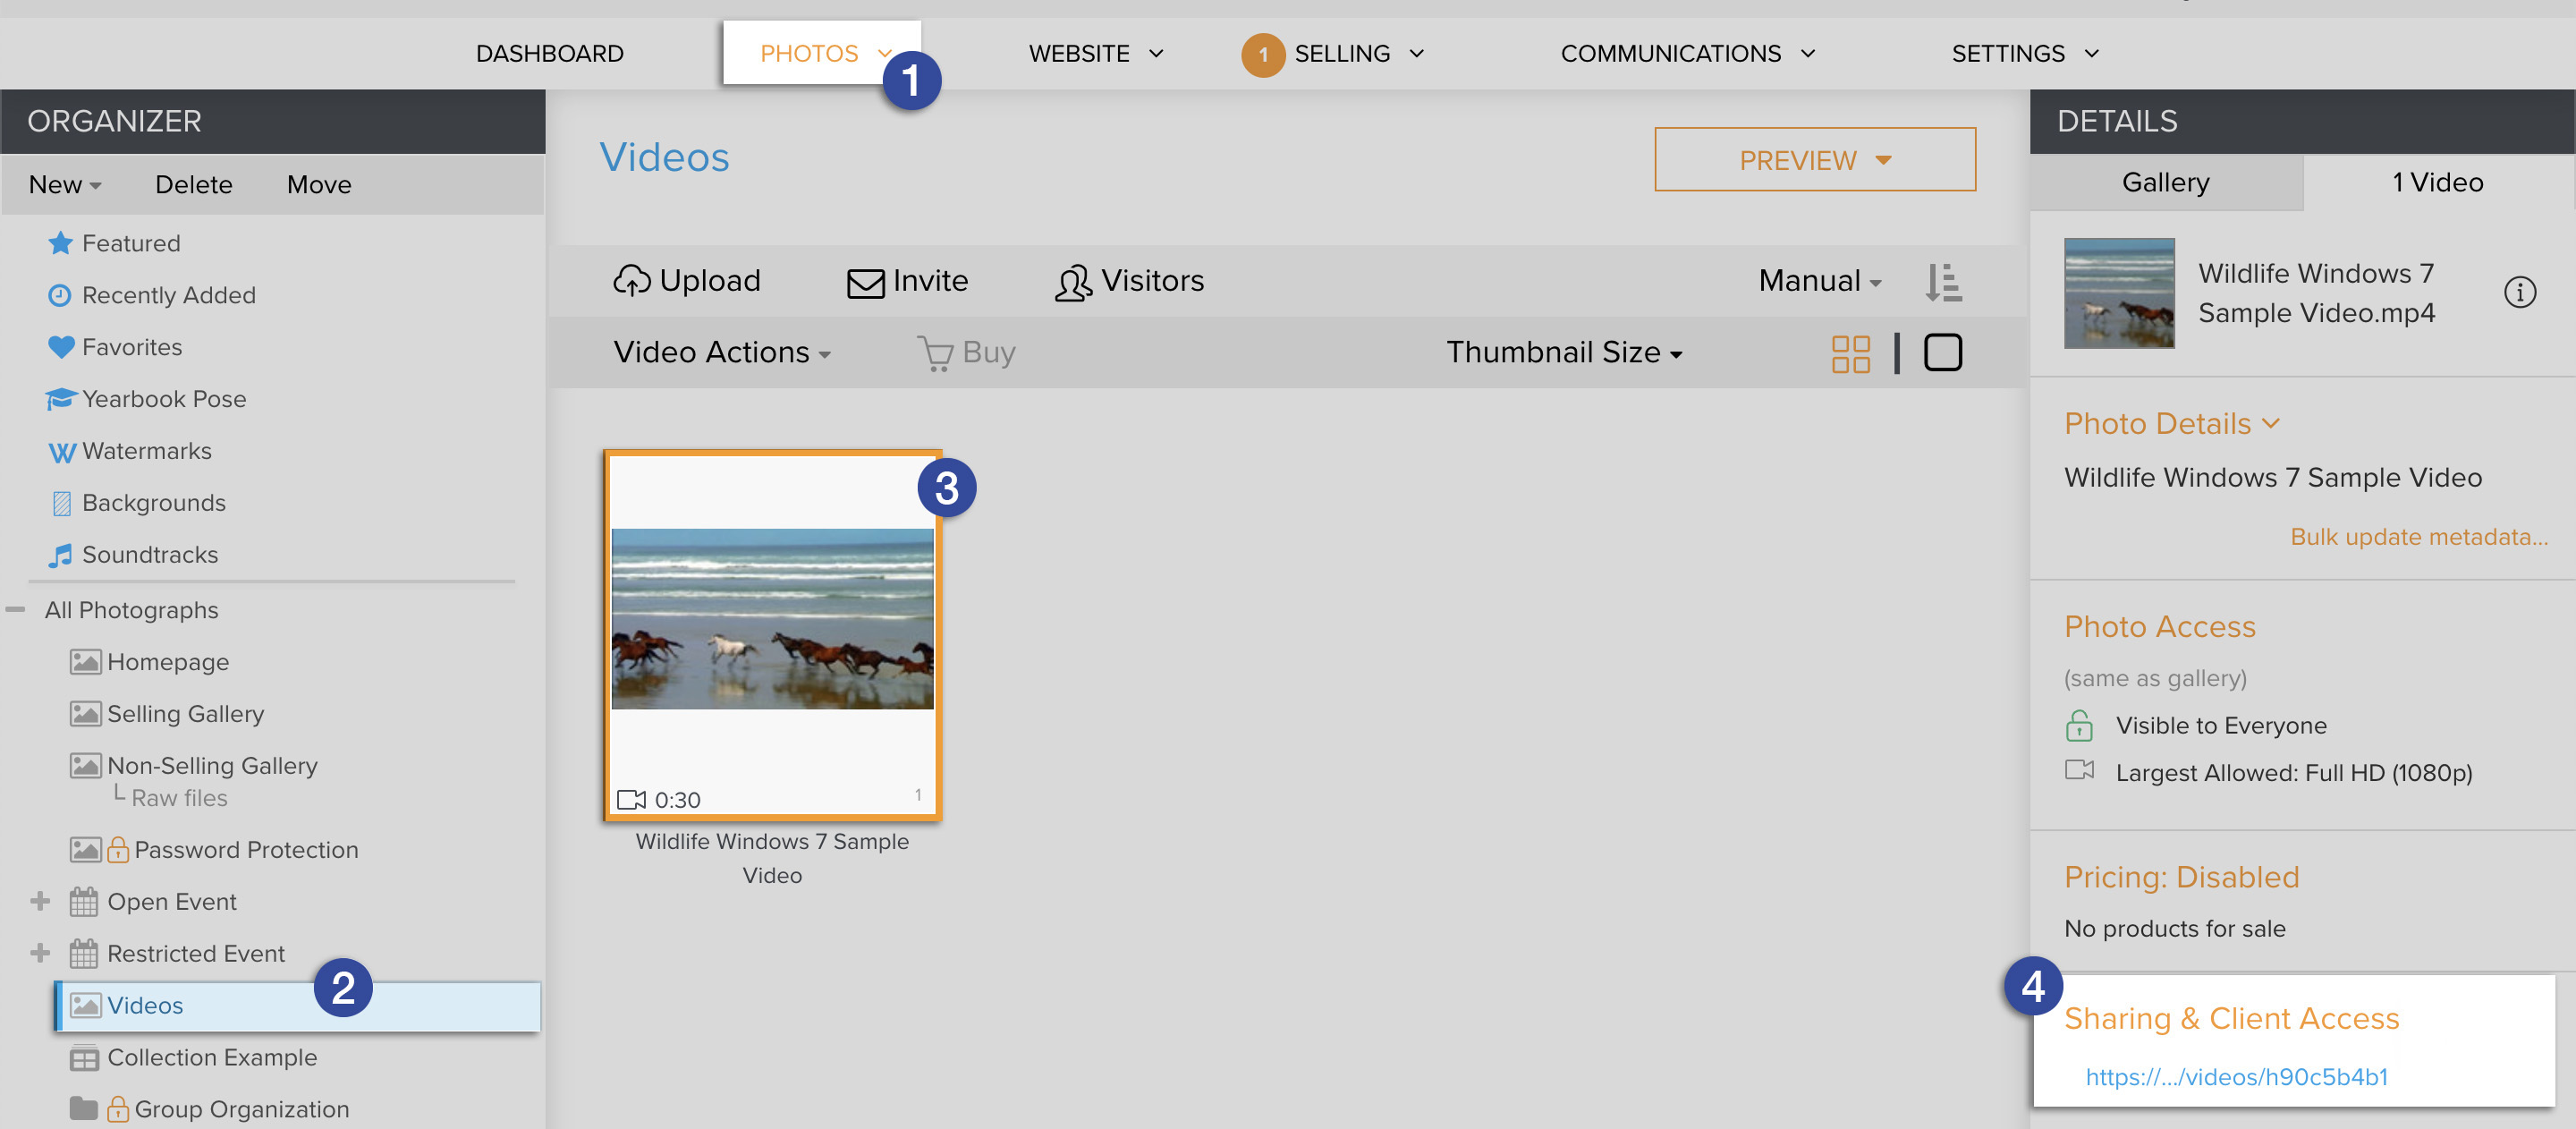Click the Buy shopping cart icon
The width and height of the screenshot is (2576, 1129).
point(935,353)
